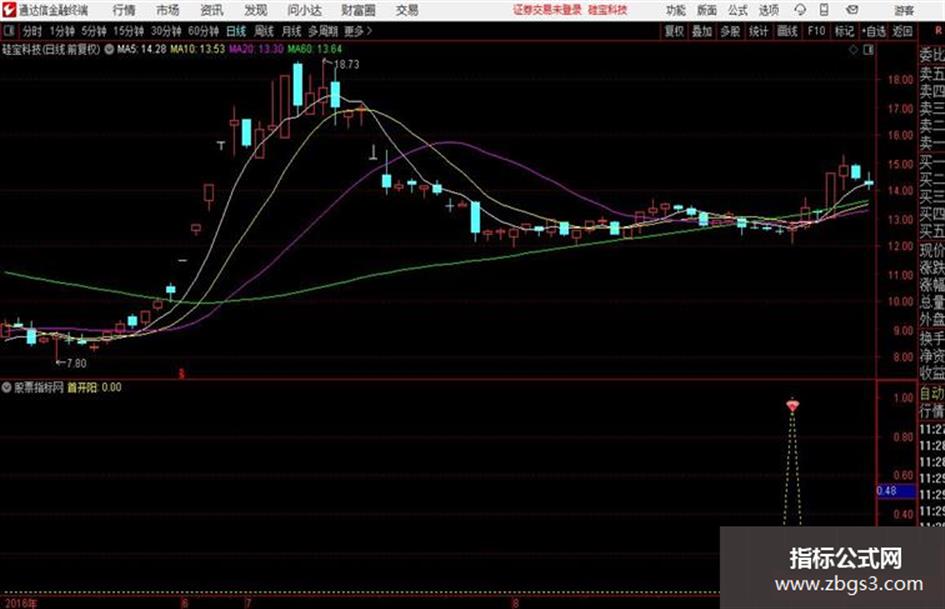
Task: Click the diamond icon at chart top right
Action: pos(853,50)
